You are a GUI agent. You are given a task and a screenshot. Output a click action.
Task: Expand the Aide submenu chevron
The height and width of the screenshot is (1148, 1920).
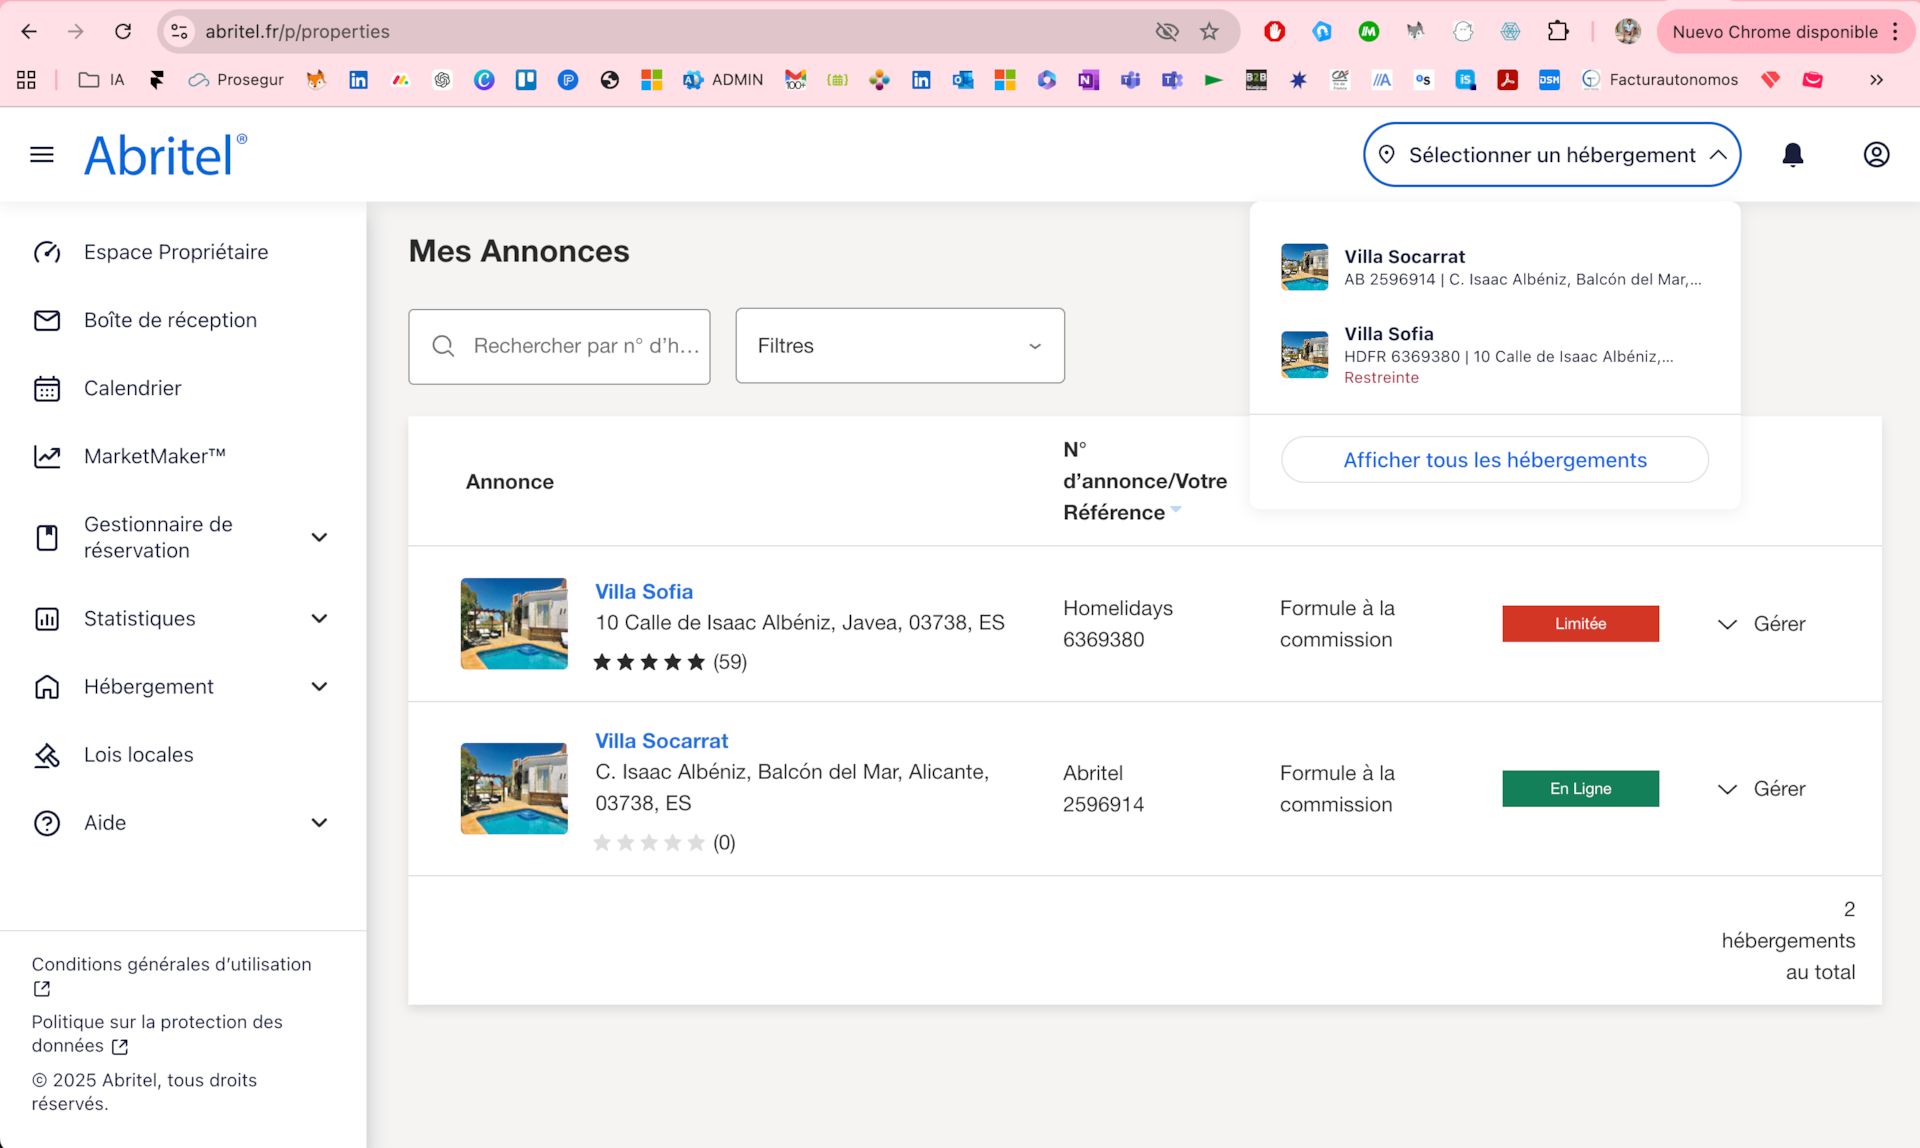319,823
